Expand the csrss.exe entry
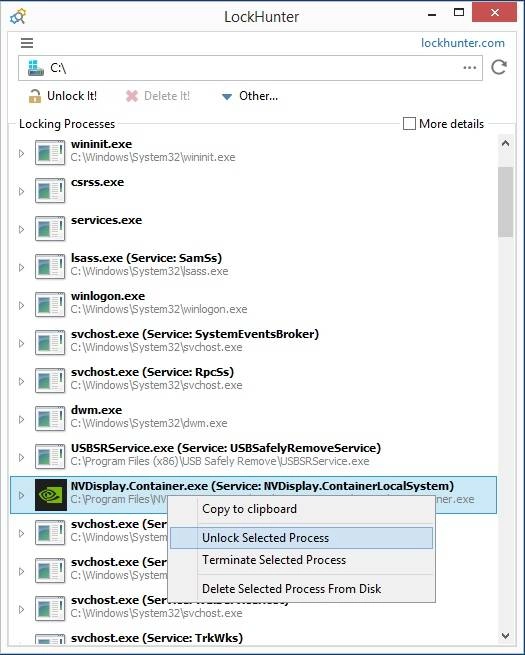Screen dimensions: 525x655 (x=21, y=192)
